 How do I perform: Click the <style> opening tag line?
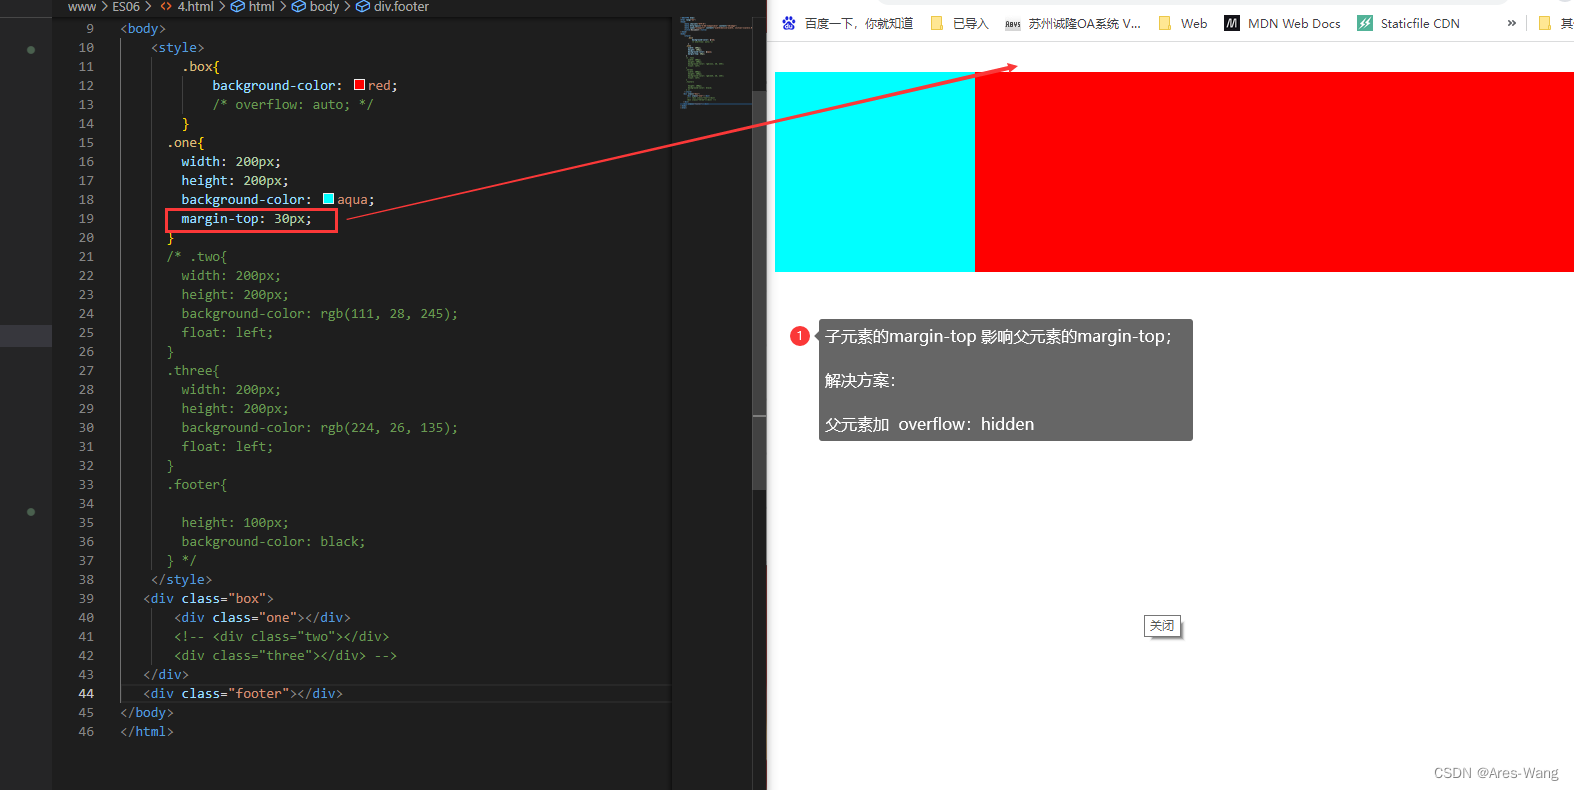[x=177, y=47]
